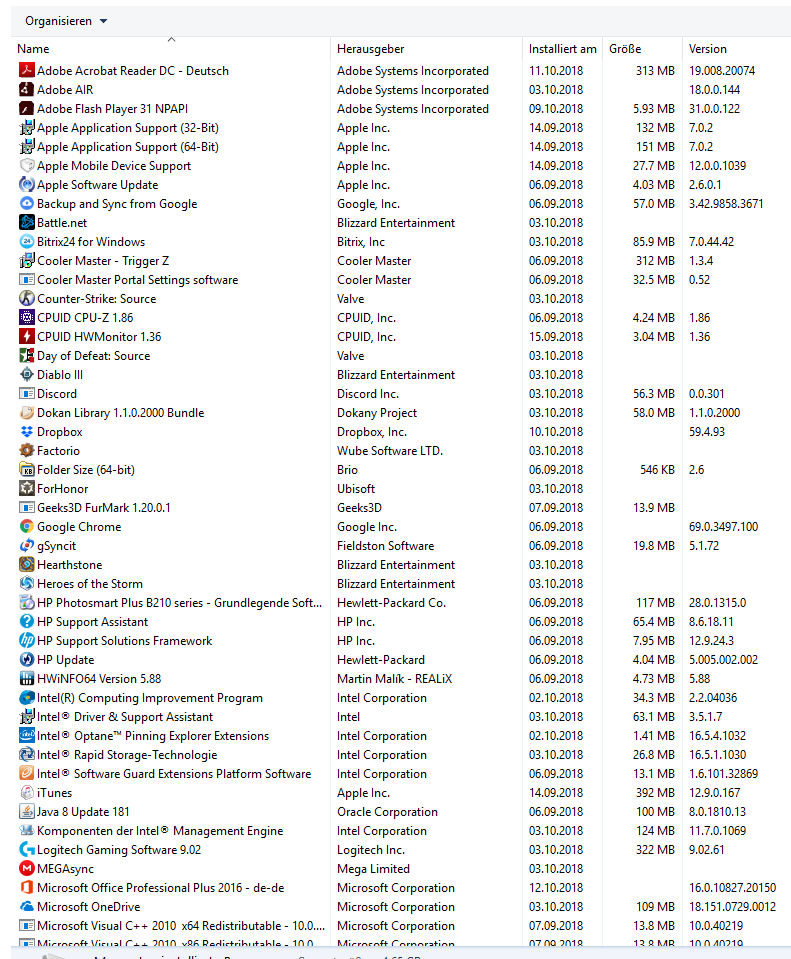The image size is (791, 959).
Task: Sort the list by Name column header
Action: 170,49
